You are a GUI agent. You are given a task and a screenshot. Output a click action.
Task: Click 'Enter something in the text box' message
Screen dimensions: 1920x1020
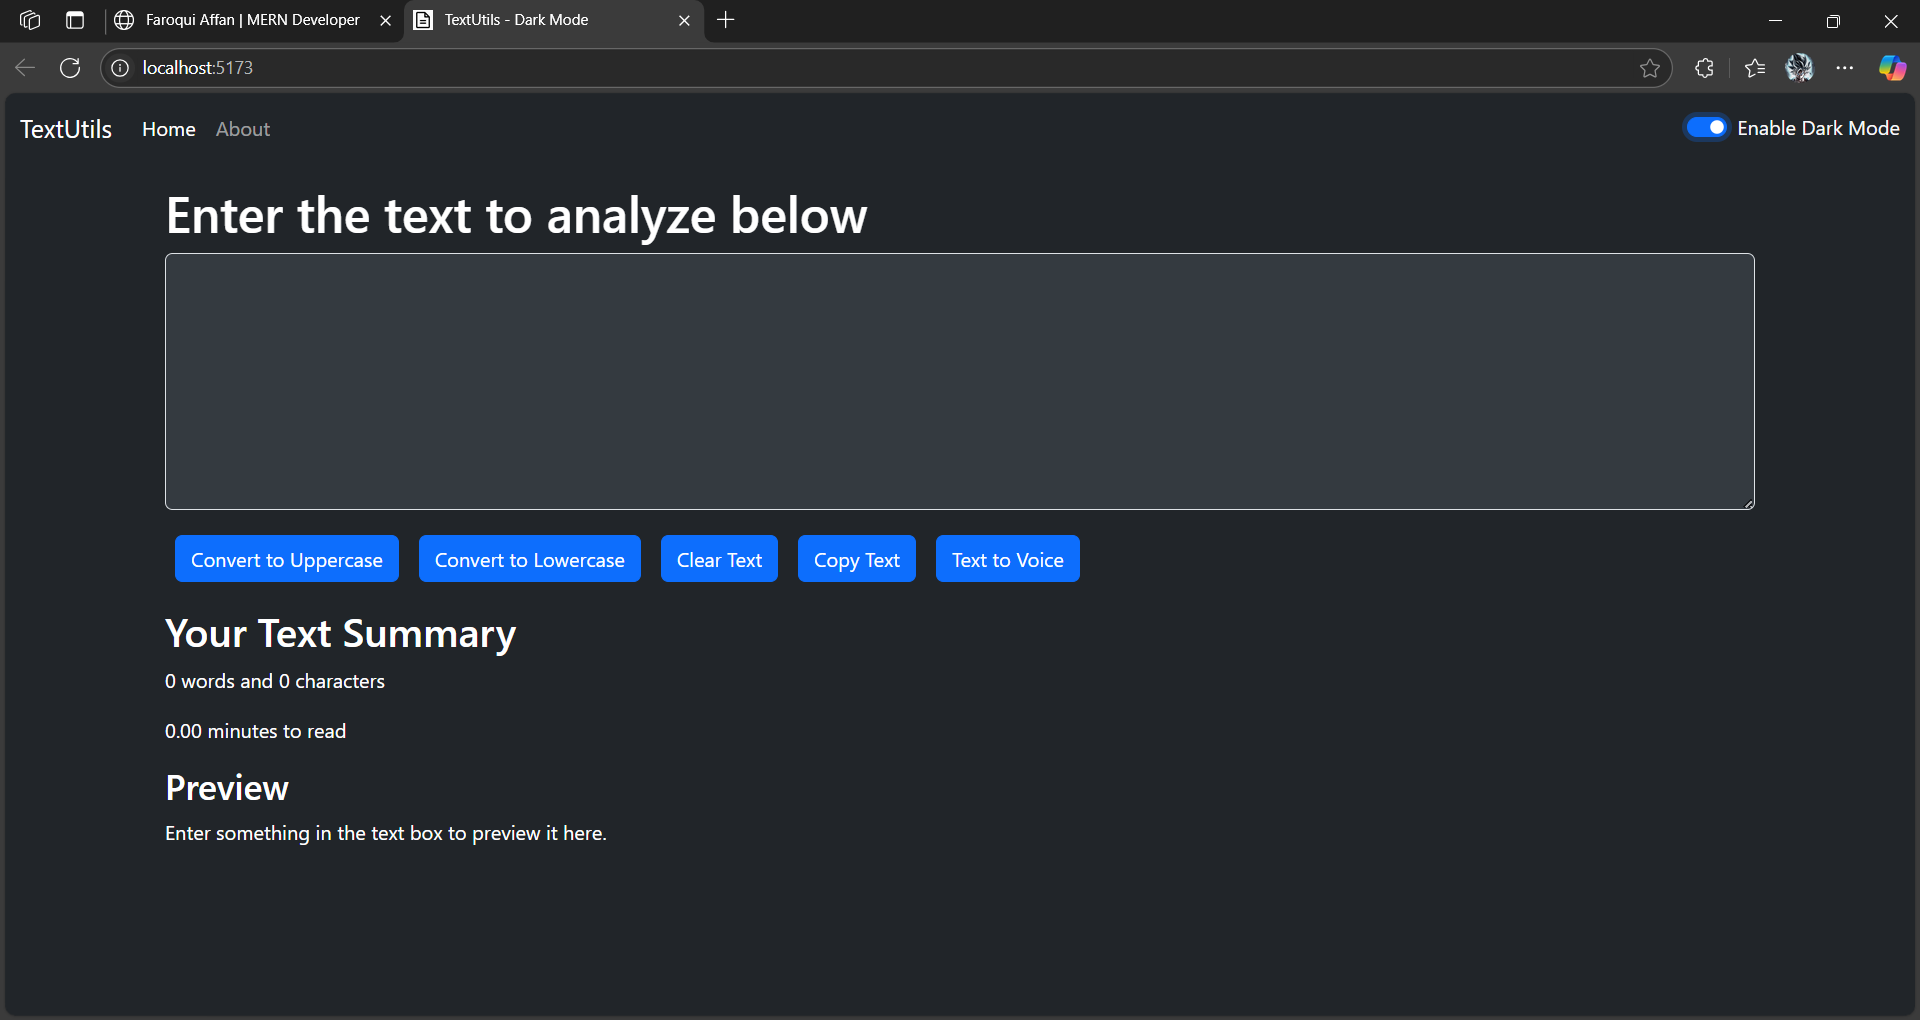click(x=386, y=833)
